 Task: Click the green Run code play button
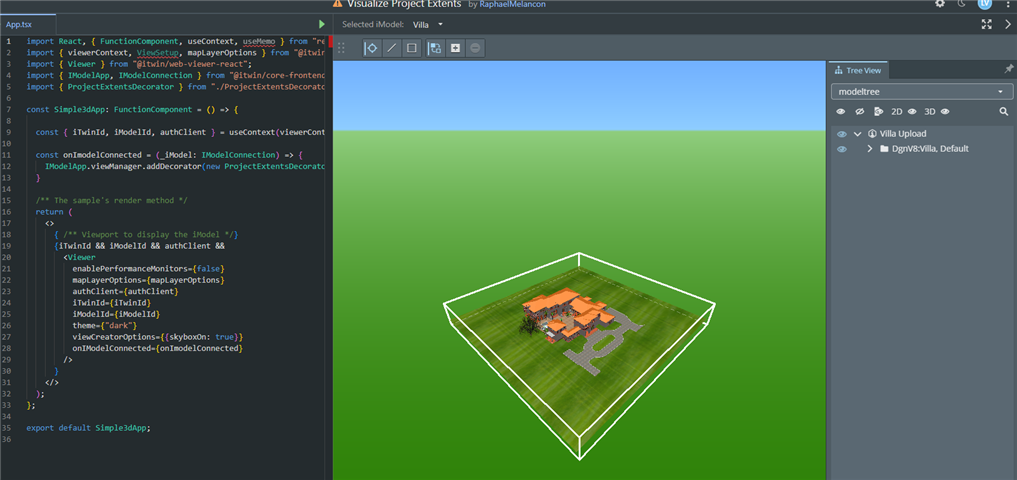[321, 24]
